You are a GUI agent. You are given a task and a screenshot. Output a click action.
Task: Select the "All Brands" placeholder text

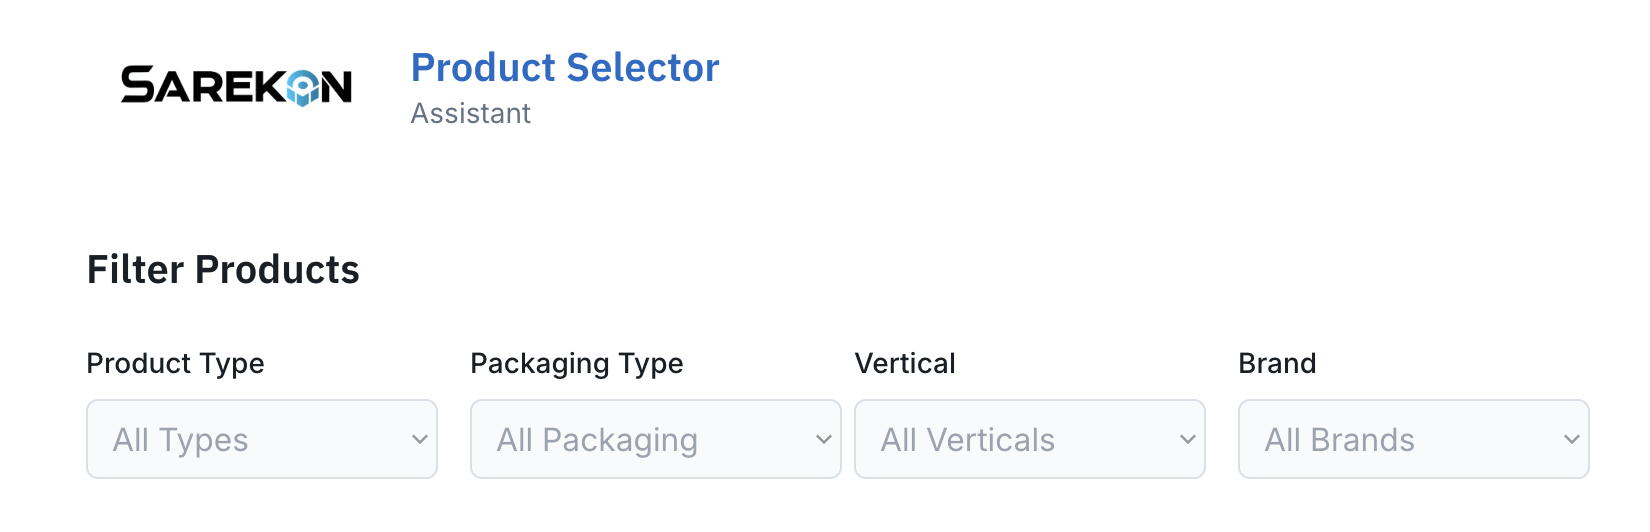point(1340,440)
